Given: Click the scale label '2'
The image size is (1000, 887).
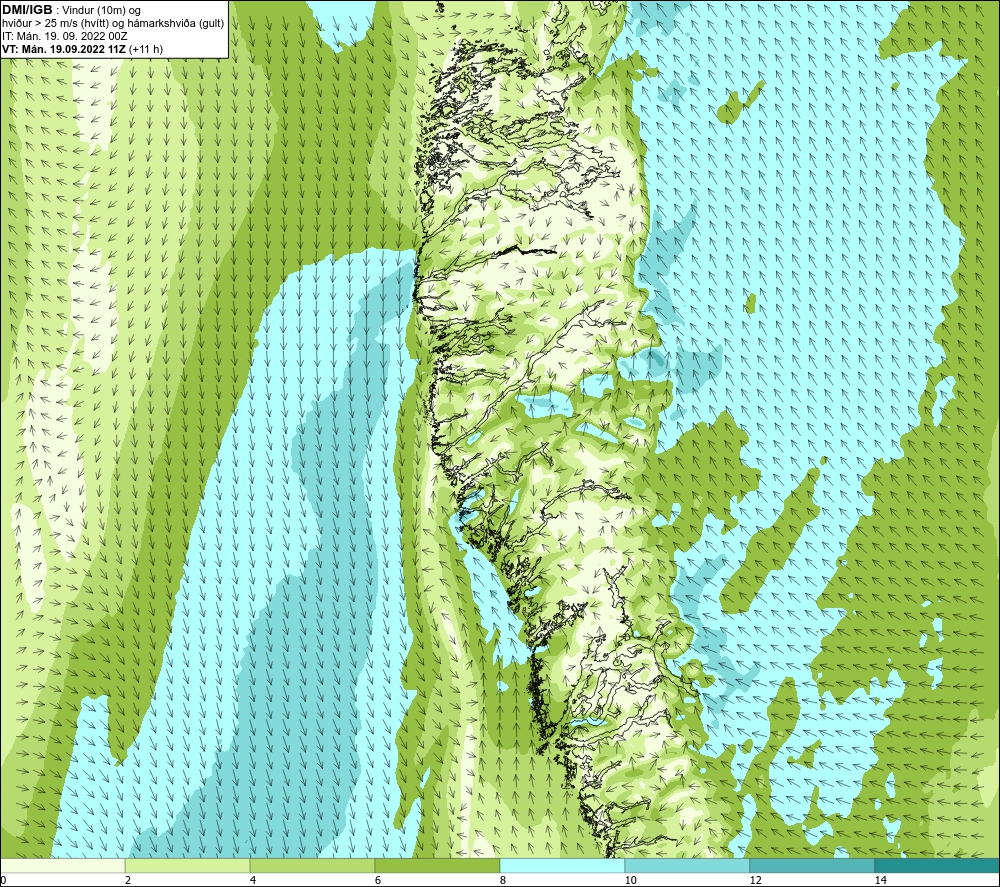Looking at the screenshot, I should click(128, 880).
